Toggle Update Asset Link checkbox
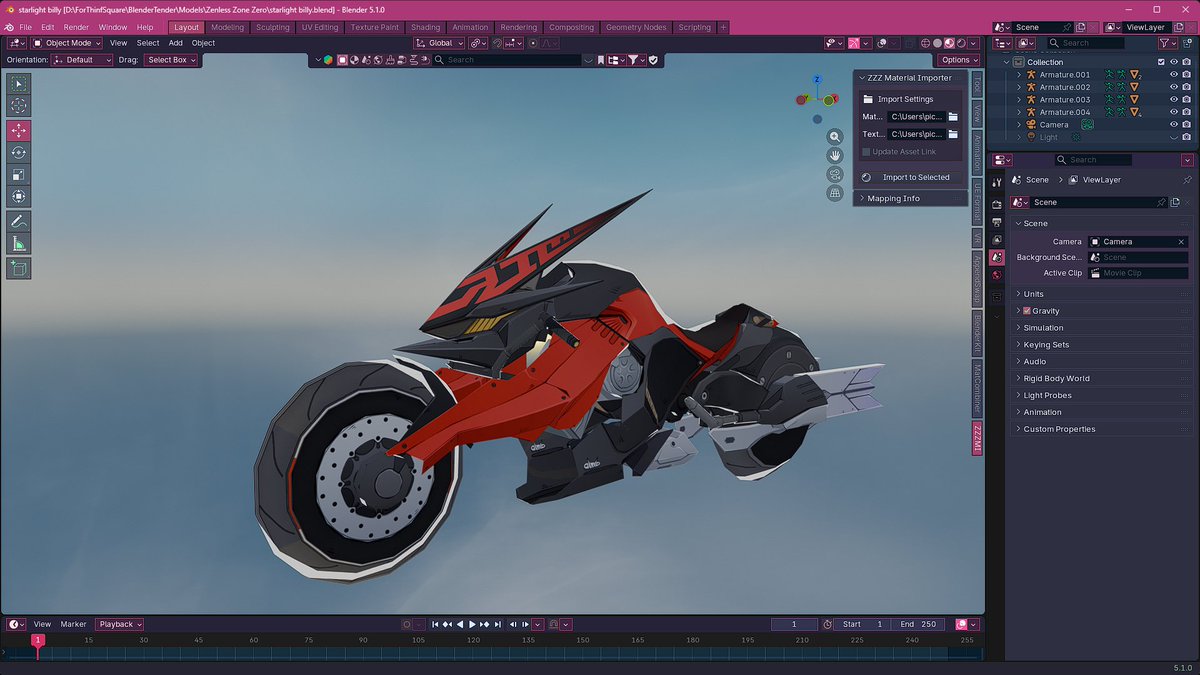 coord(866,152)
